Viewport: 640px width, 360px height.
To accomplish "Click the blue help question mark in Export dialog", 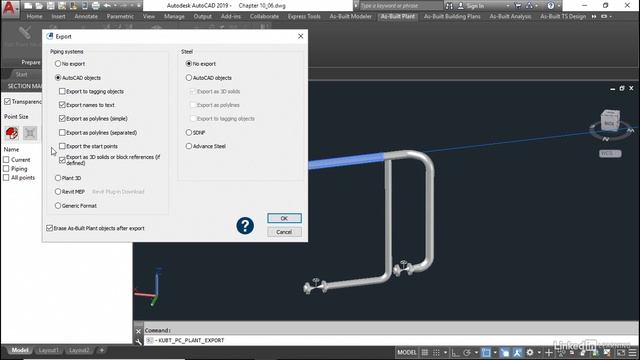I will (x=245, y=226).
